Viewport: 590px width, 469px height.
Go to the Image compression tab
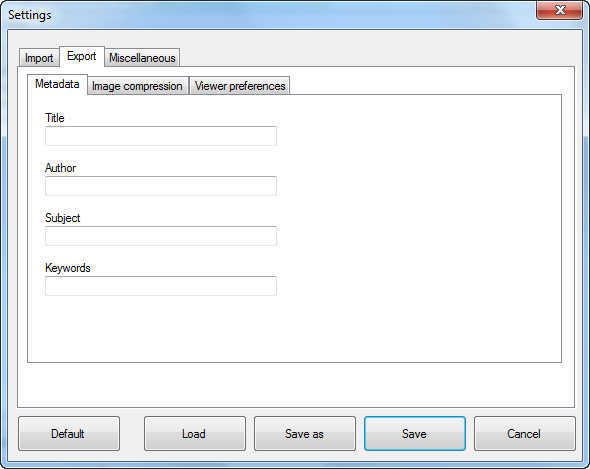click(137, 86)
